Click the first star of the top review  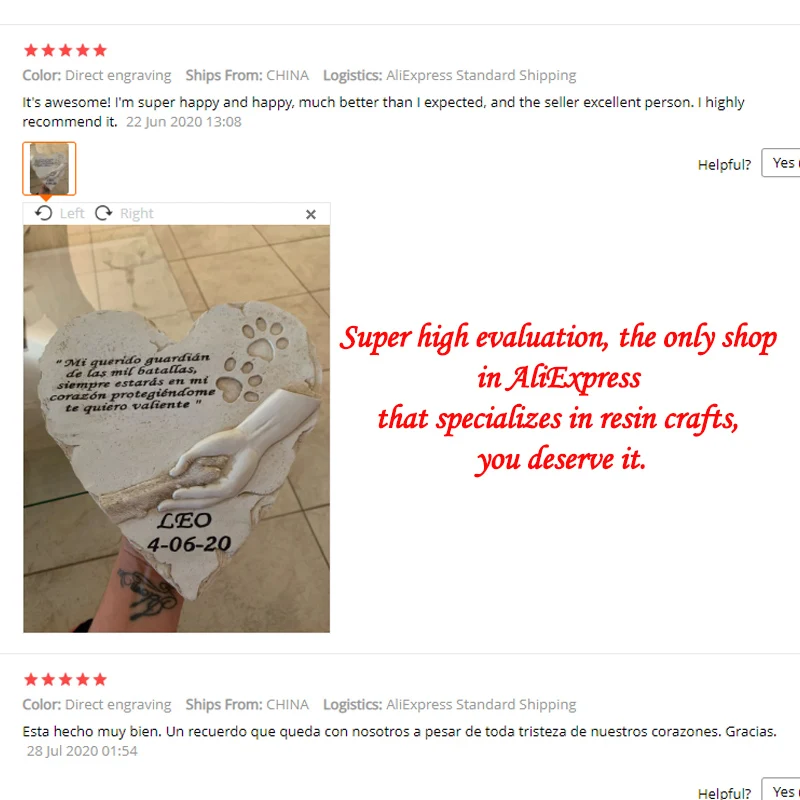tap(31, 50)
